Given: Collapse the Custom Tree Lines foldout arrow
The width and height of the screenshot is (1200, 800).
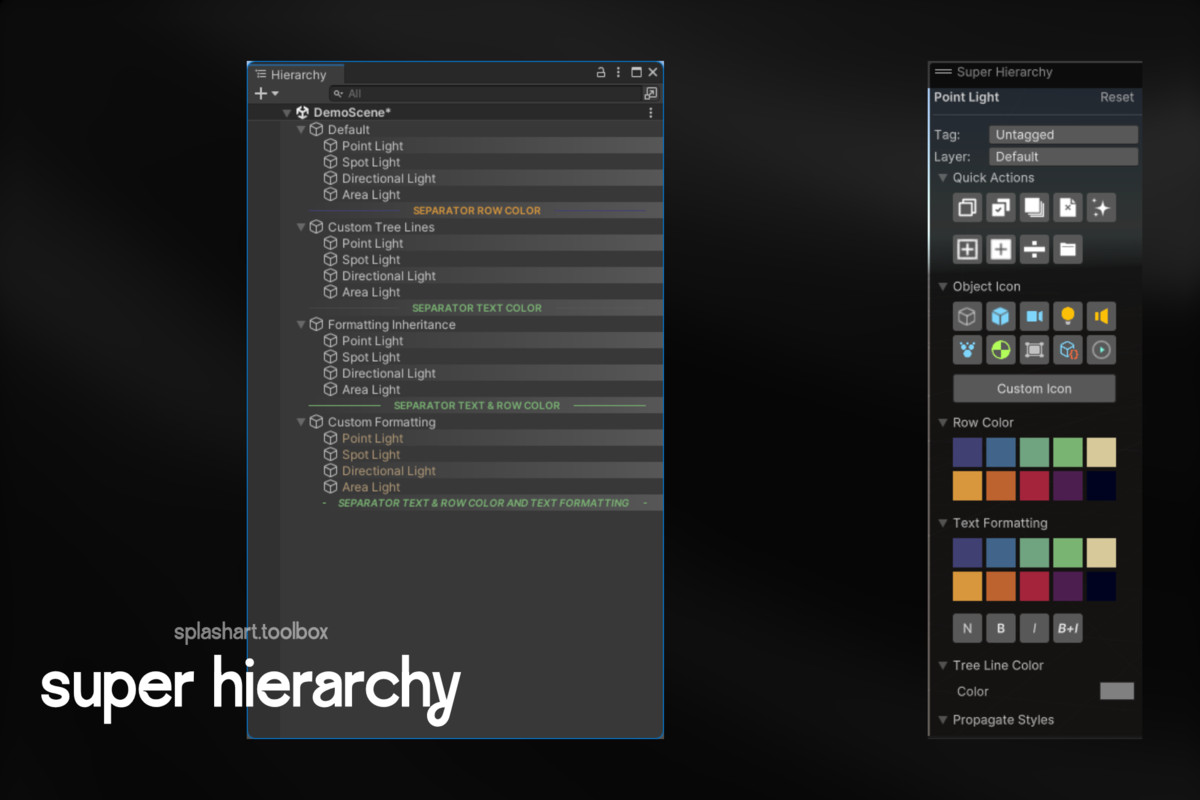Looking at the screenshot, I should coord(301,227).
